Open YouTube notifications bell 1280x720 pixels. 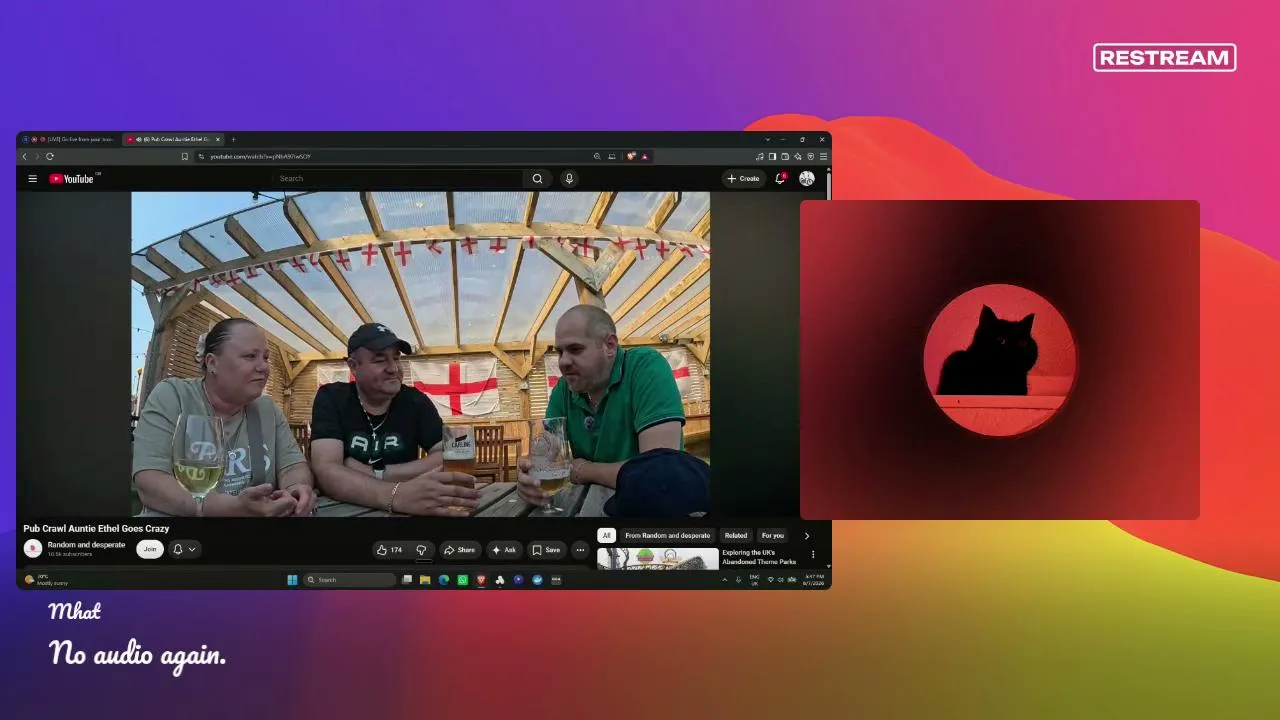coord(780,179)
